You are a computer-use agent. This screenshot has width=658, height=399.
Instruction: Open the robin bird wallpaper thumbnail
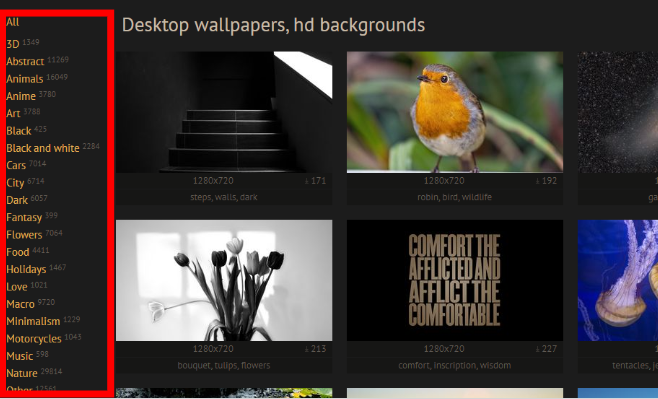[x=455, y=112]
